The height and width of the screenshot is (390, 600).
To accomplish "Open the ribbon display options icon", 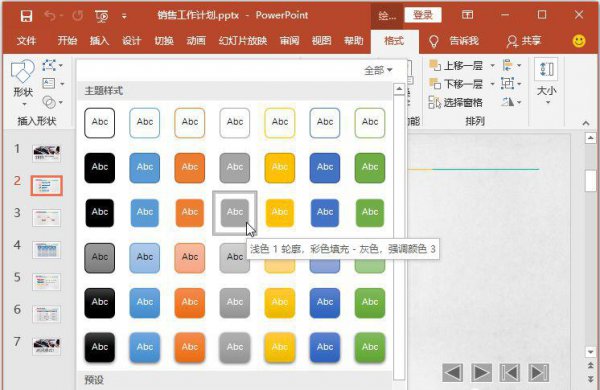I will [x=467, y=15].
